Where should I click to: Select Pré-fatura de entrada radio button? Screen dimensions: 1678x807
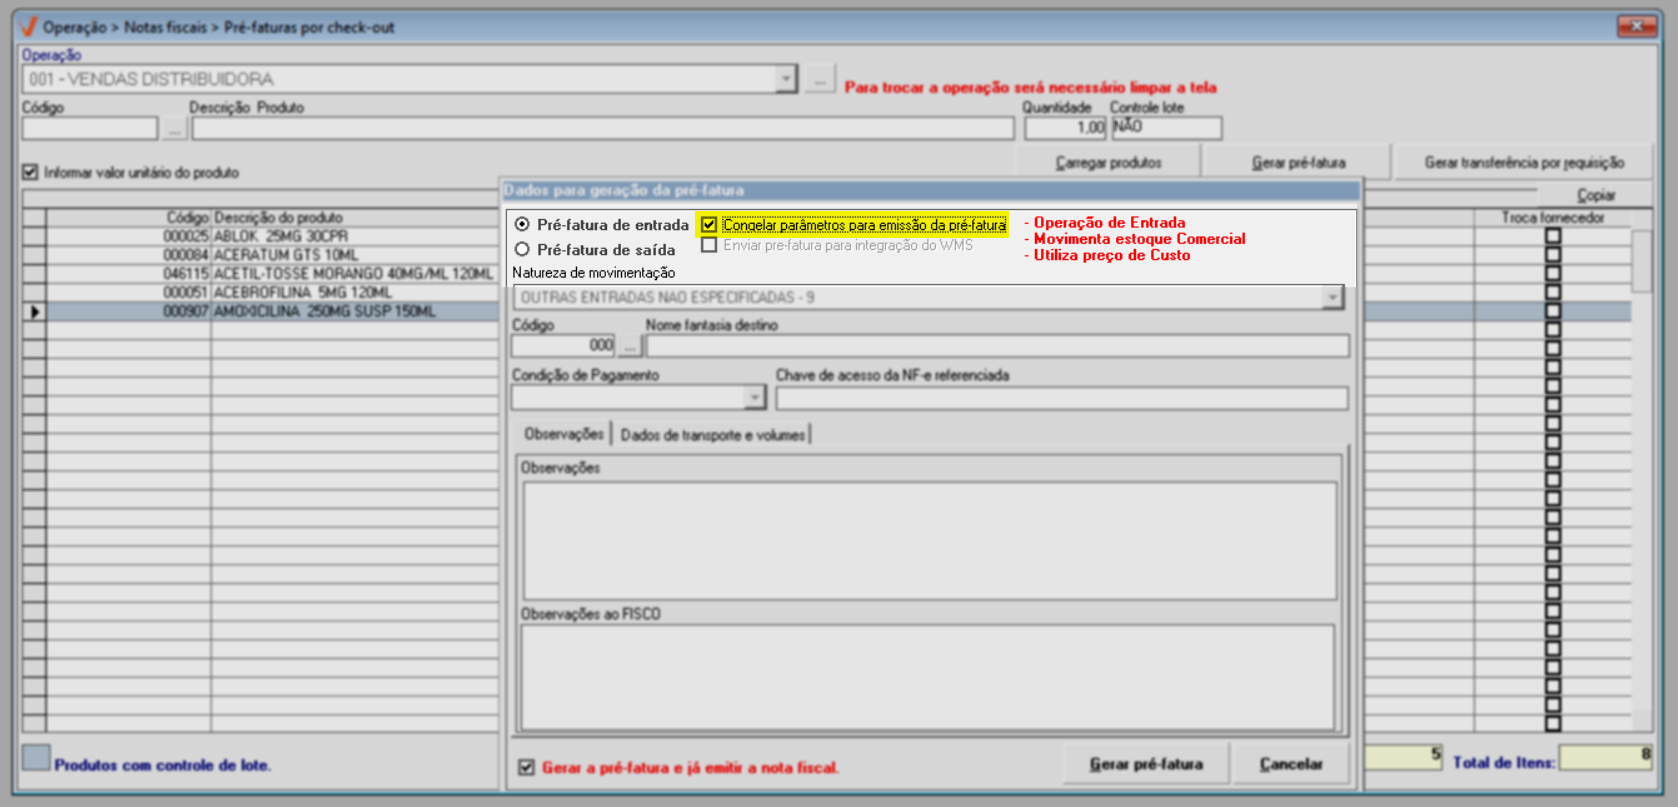522,225
